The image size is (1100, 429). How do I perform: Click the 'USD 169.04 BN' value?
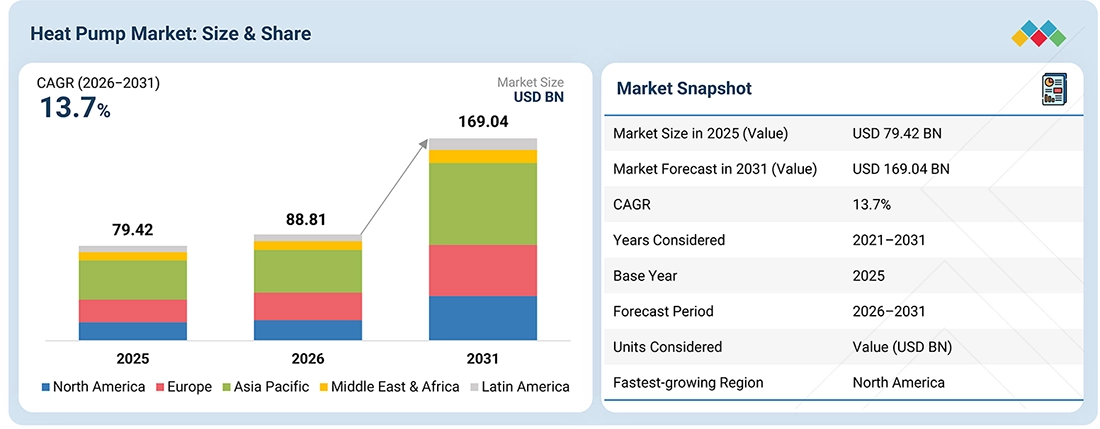901,169
